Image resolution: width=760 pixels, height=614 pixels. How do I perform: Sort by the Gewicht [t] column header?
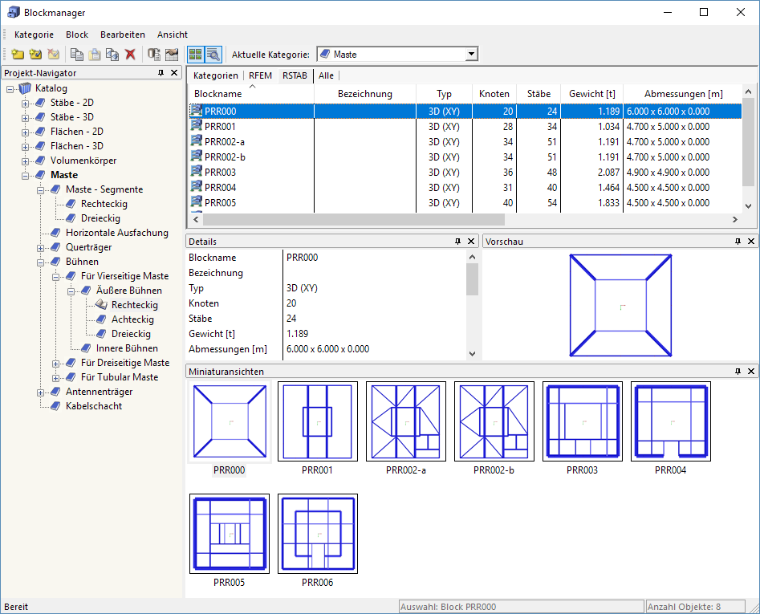pyautogui.click(x=592, y=94)
